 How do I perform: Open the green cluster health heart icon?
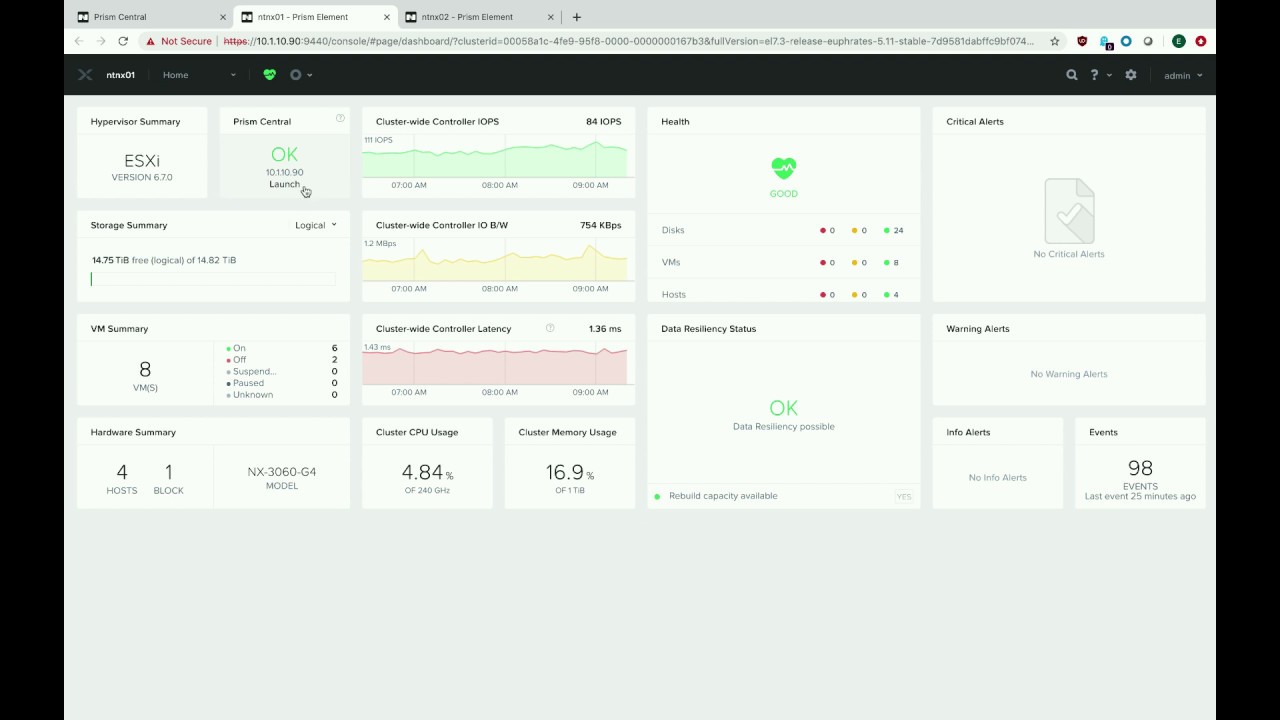pos(269,75)
